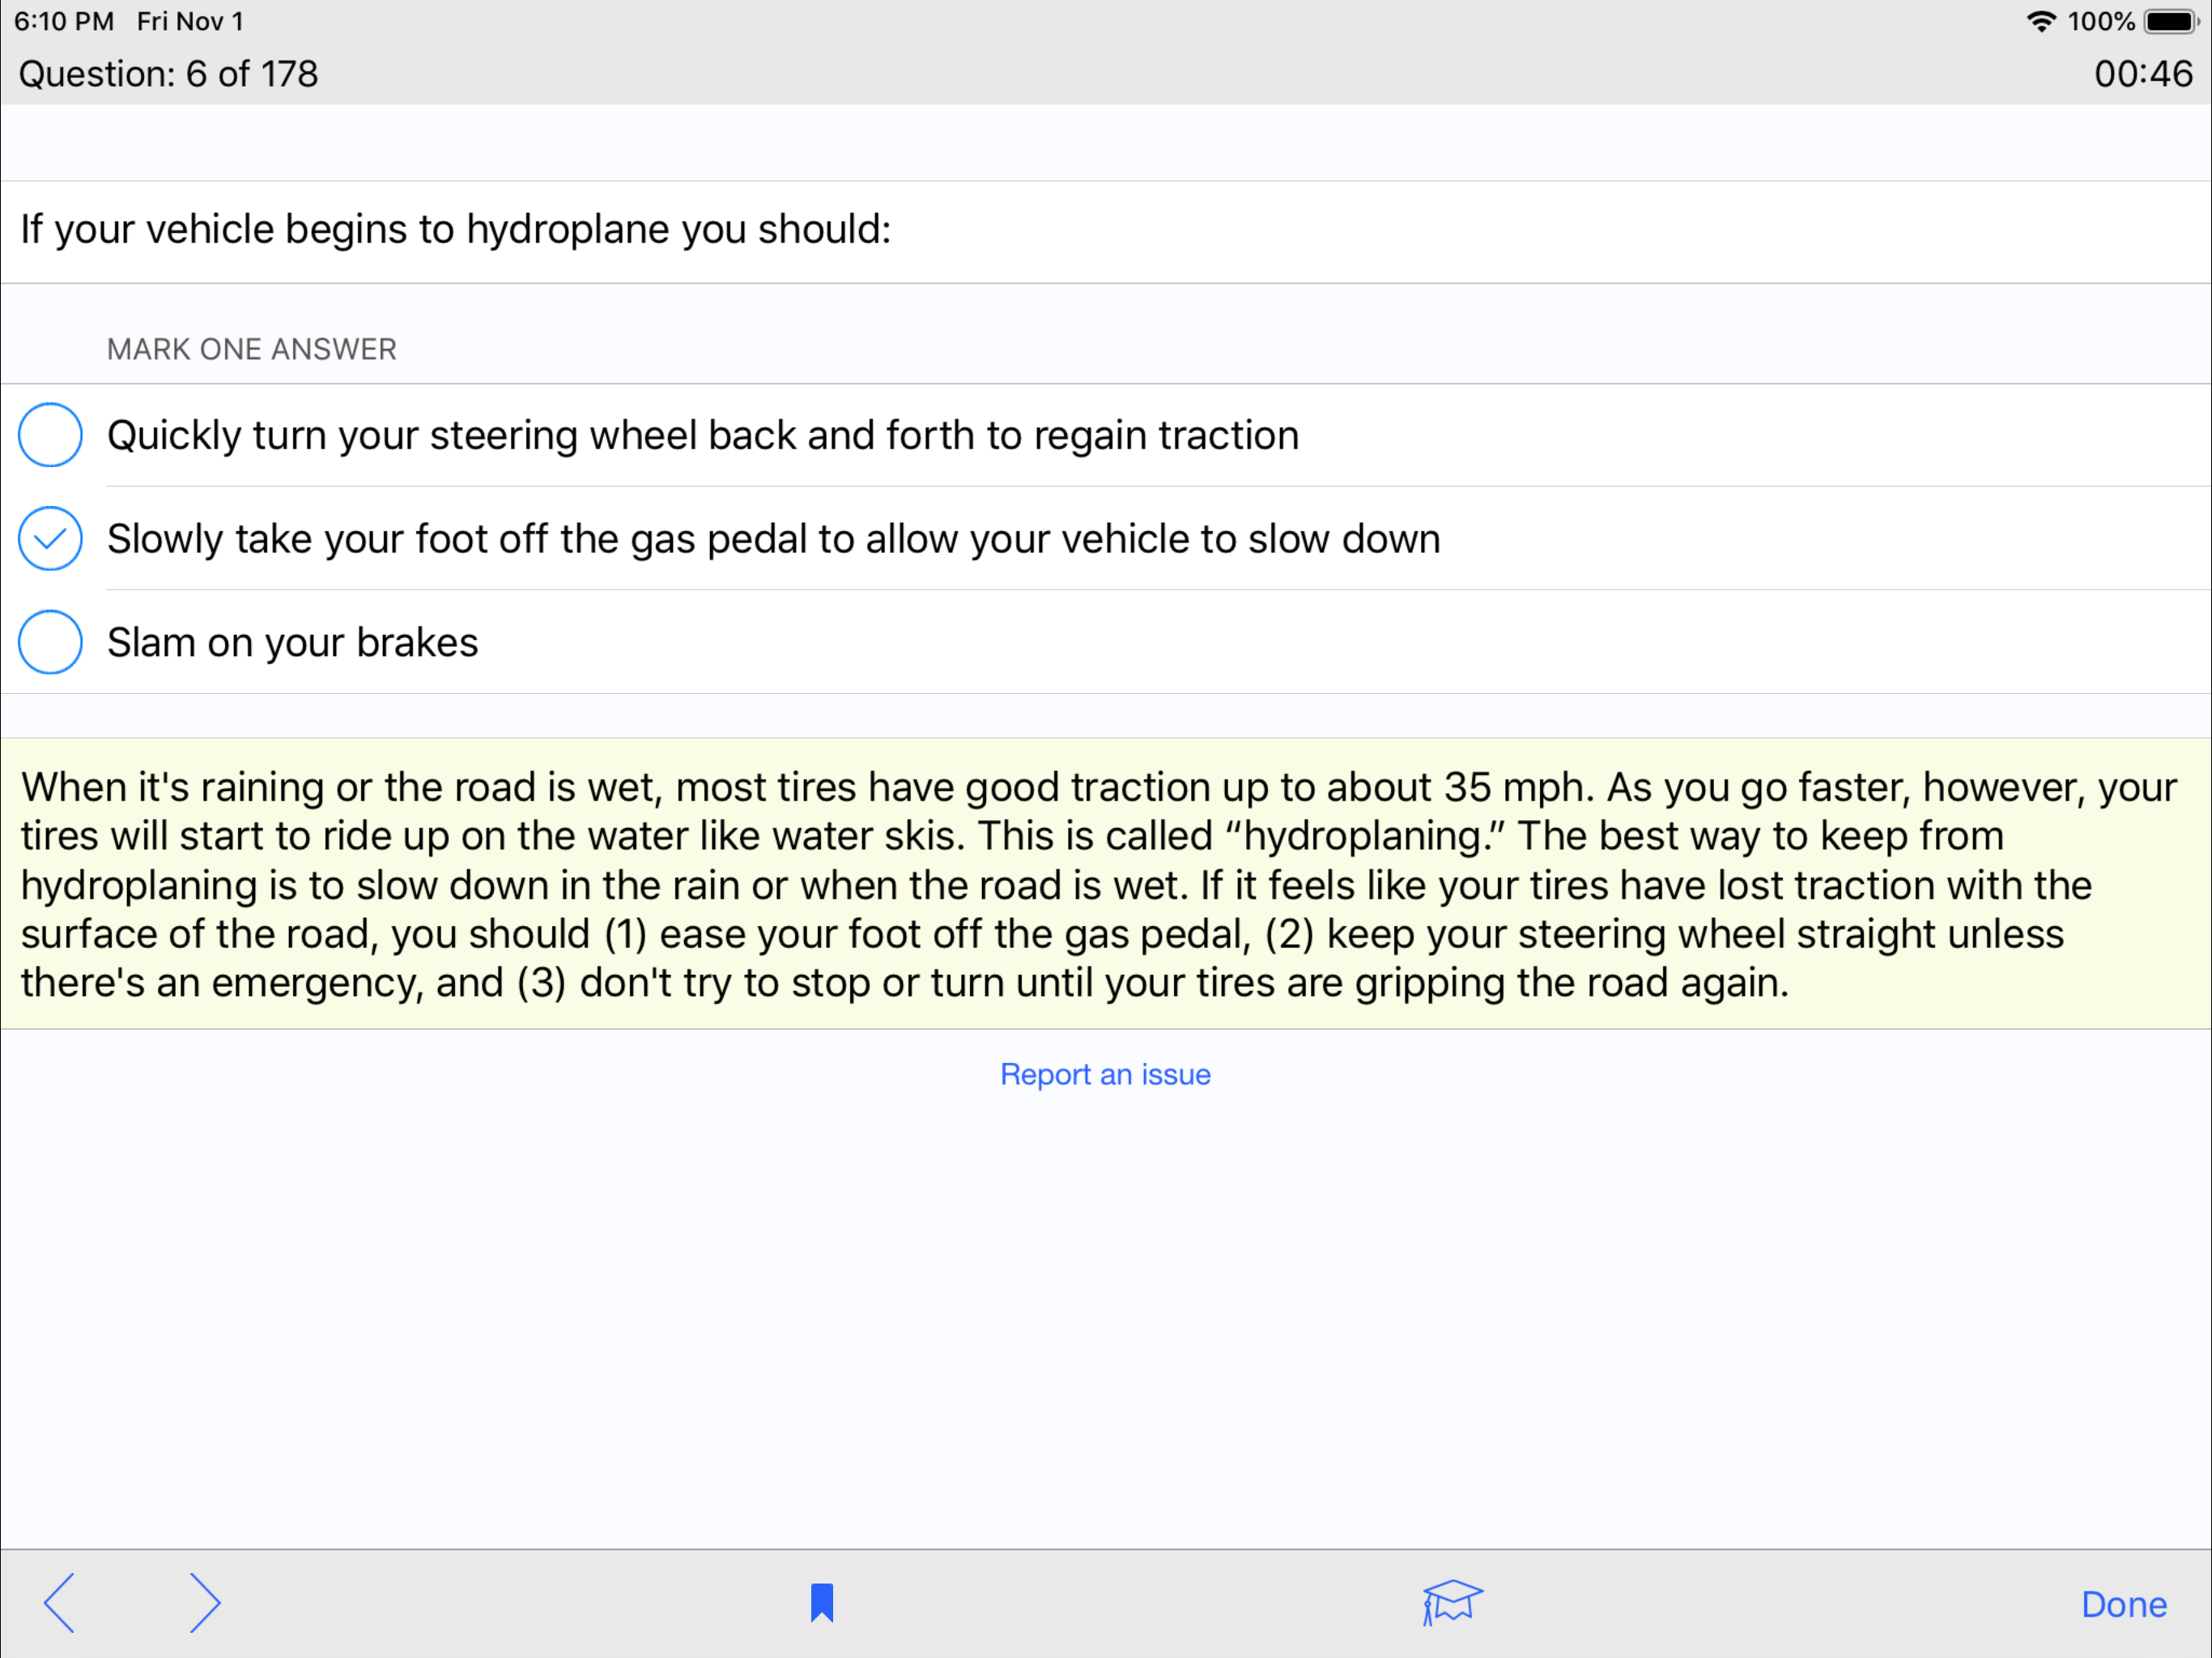Click the Done button
Screen dimensions: 2212x1658
coord(2123,1604)
